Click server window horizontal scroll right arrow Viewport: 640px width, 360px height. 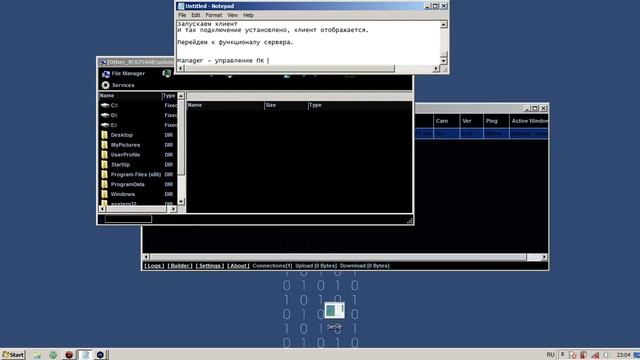(x=544, y=257)
